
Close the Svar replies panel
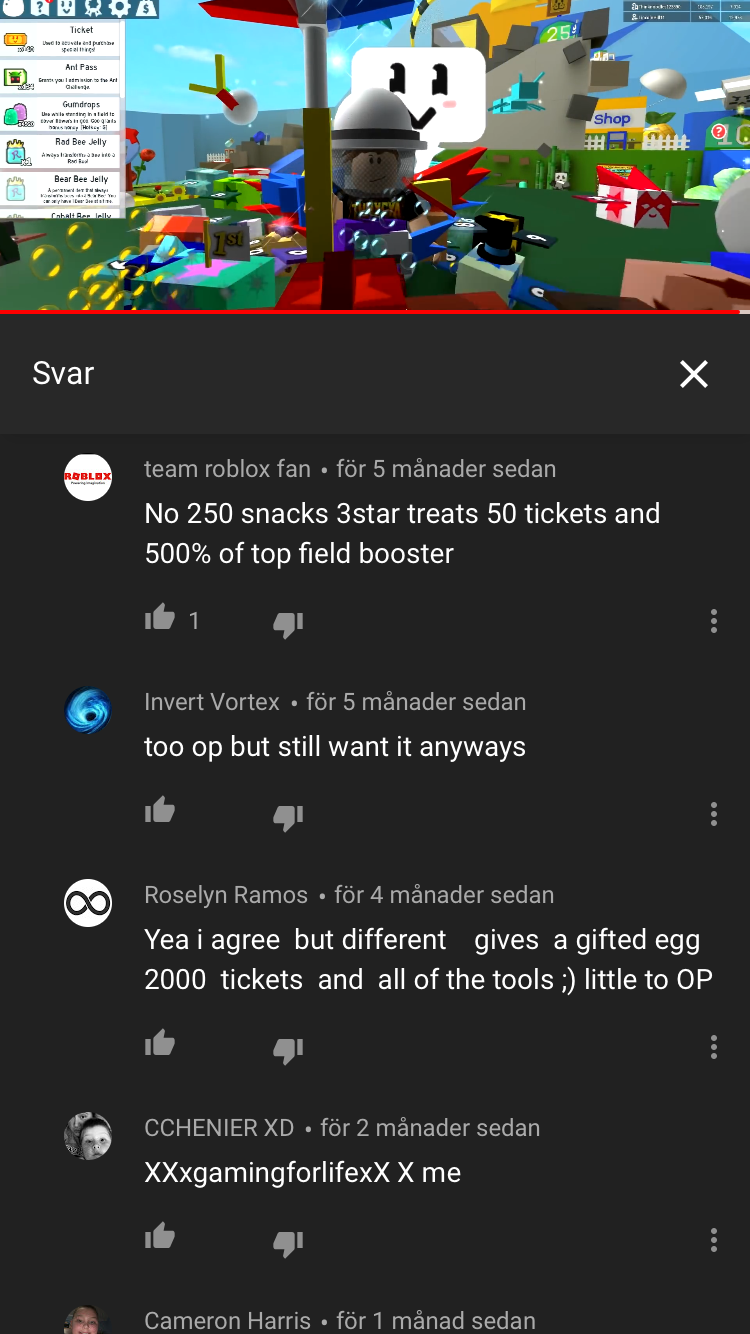tap(693, 374)
